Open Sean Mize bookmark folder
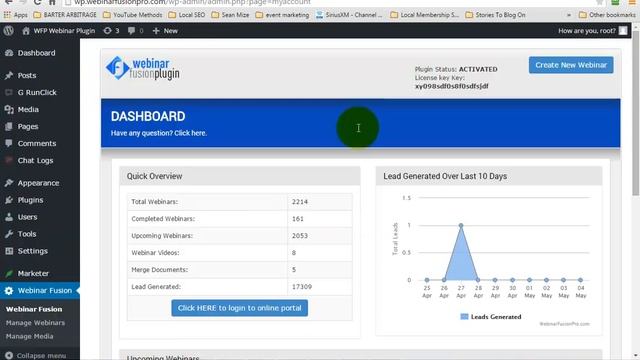This screenshot has height=360, width=640. pos(230,15)
